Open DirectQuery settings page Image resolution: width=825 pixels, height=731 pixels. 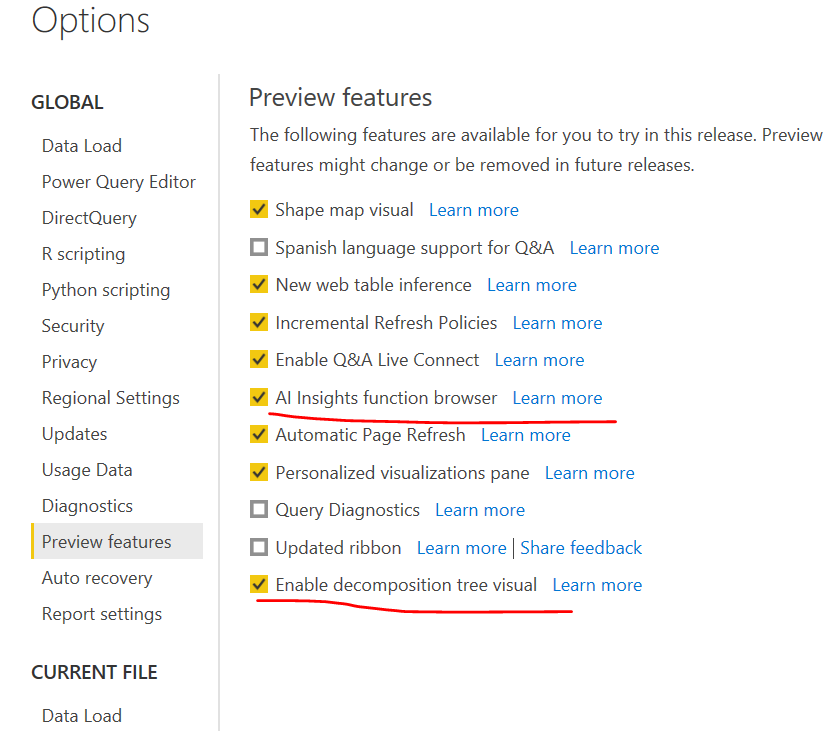[x=89, y=218]
